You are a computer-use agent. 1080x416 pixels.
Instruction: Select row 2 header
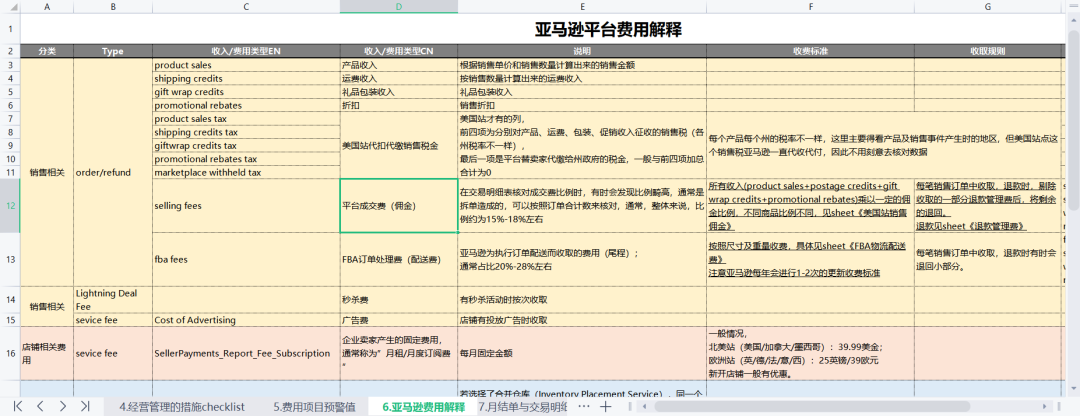[x=10, y=52]
